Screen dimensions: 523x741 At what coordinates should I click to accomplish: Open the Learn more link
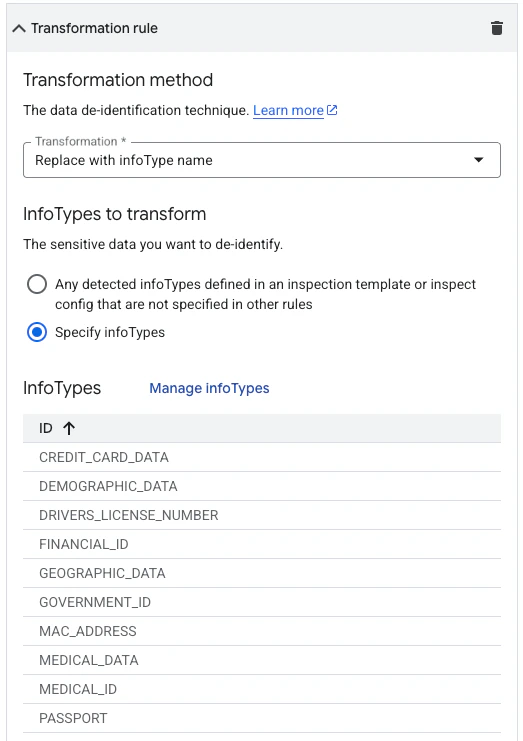pos(288,110)
